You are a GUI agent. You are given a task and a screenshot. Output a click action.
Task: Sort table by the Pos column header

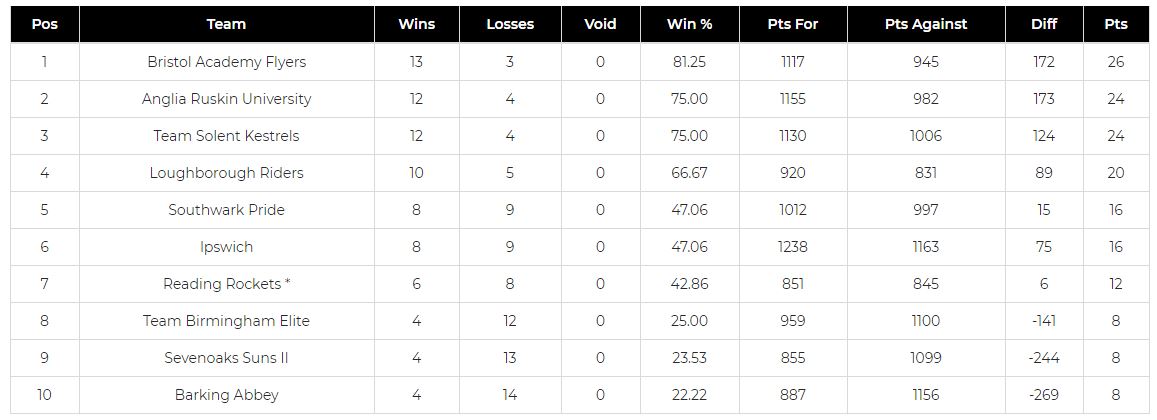[44, 24]
